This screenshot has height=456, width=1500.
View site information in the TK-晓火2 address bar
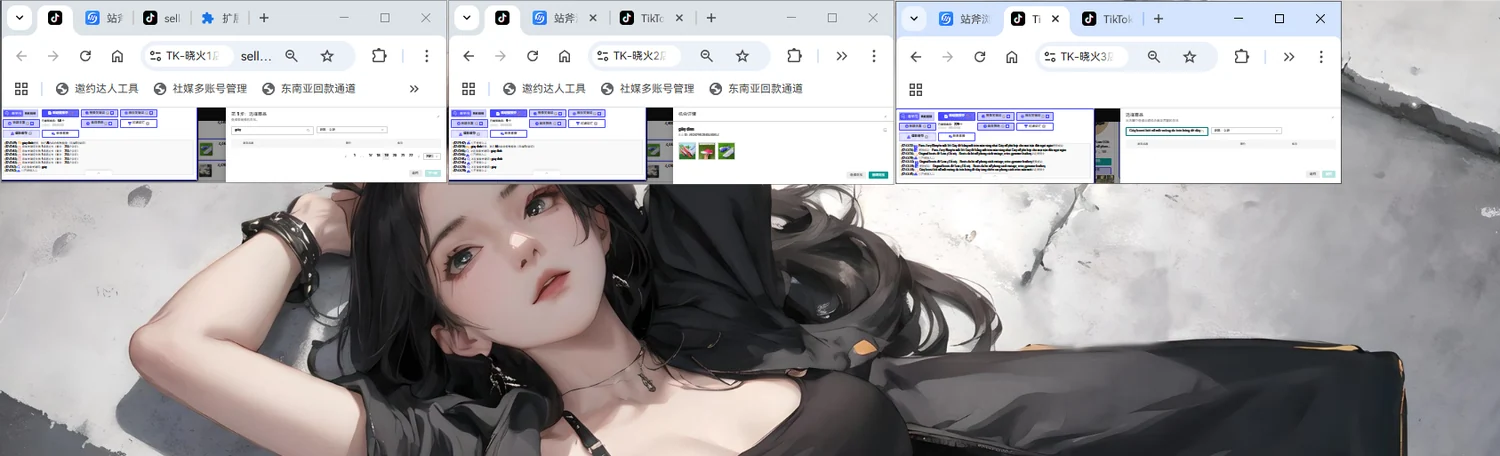click(x=604, y=56)
